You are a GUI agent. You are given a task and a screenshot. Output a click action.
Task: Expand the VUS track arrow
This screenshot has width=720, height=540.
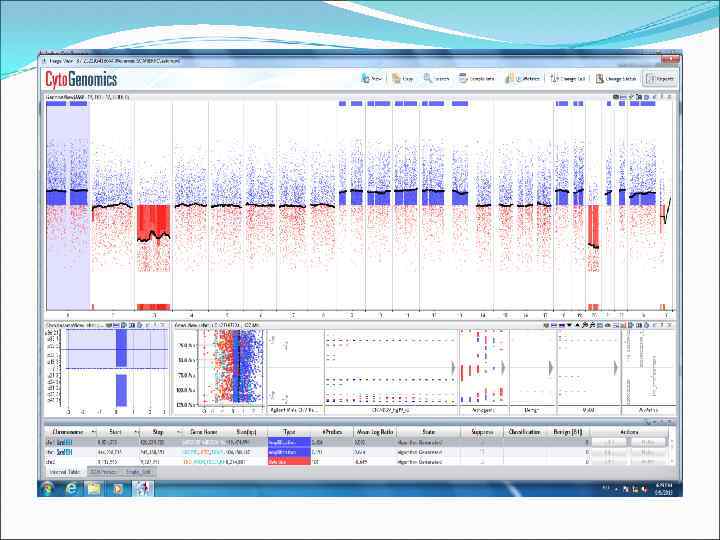click(616, 367)
